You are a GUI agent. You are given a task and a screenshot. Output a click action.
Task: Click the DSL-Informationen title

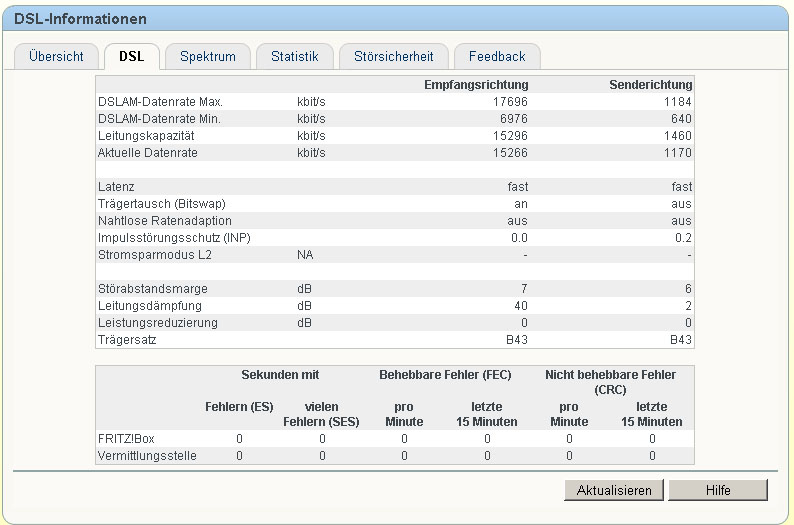point(81,19)
